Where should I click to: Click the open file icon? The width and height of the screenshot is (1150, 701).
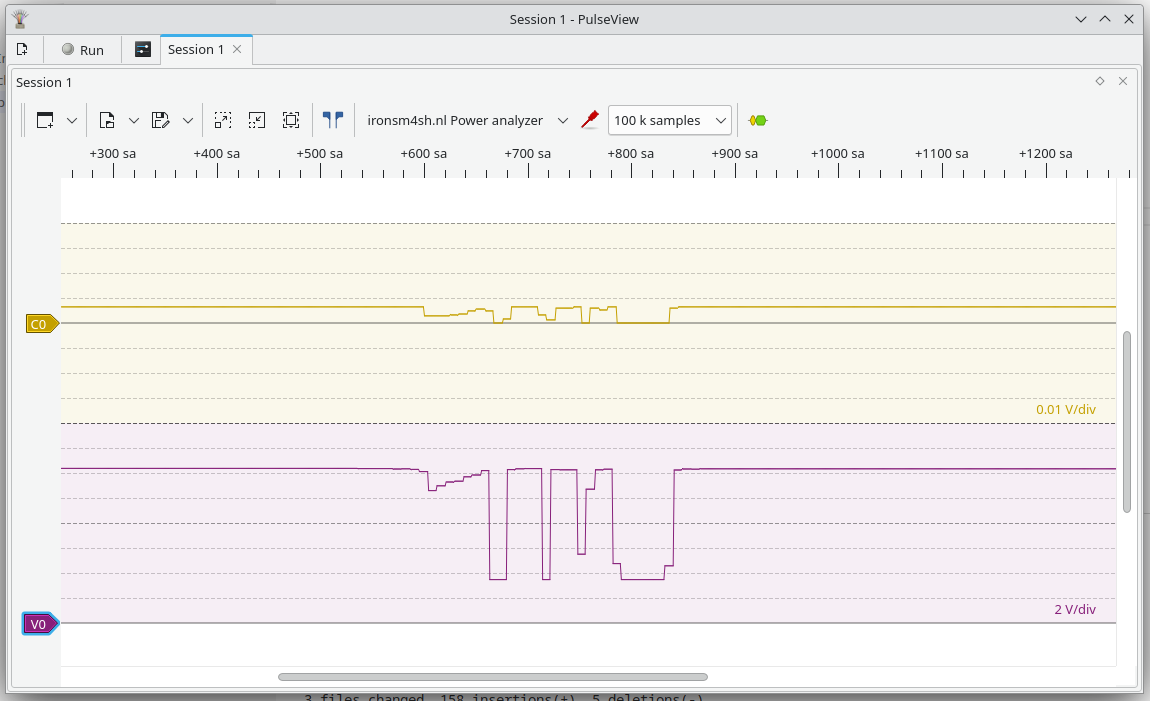point(107,120)
